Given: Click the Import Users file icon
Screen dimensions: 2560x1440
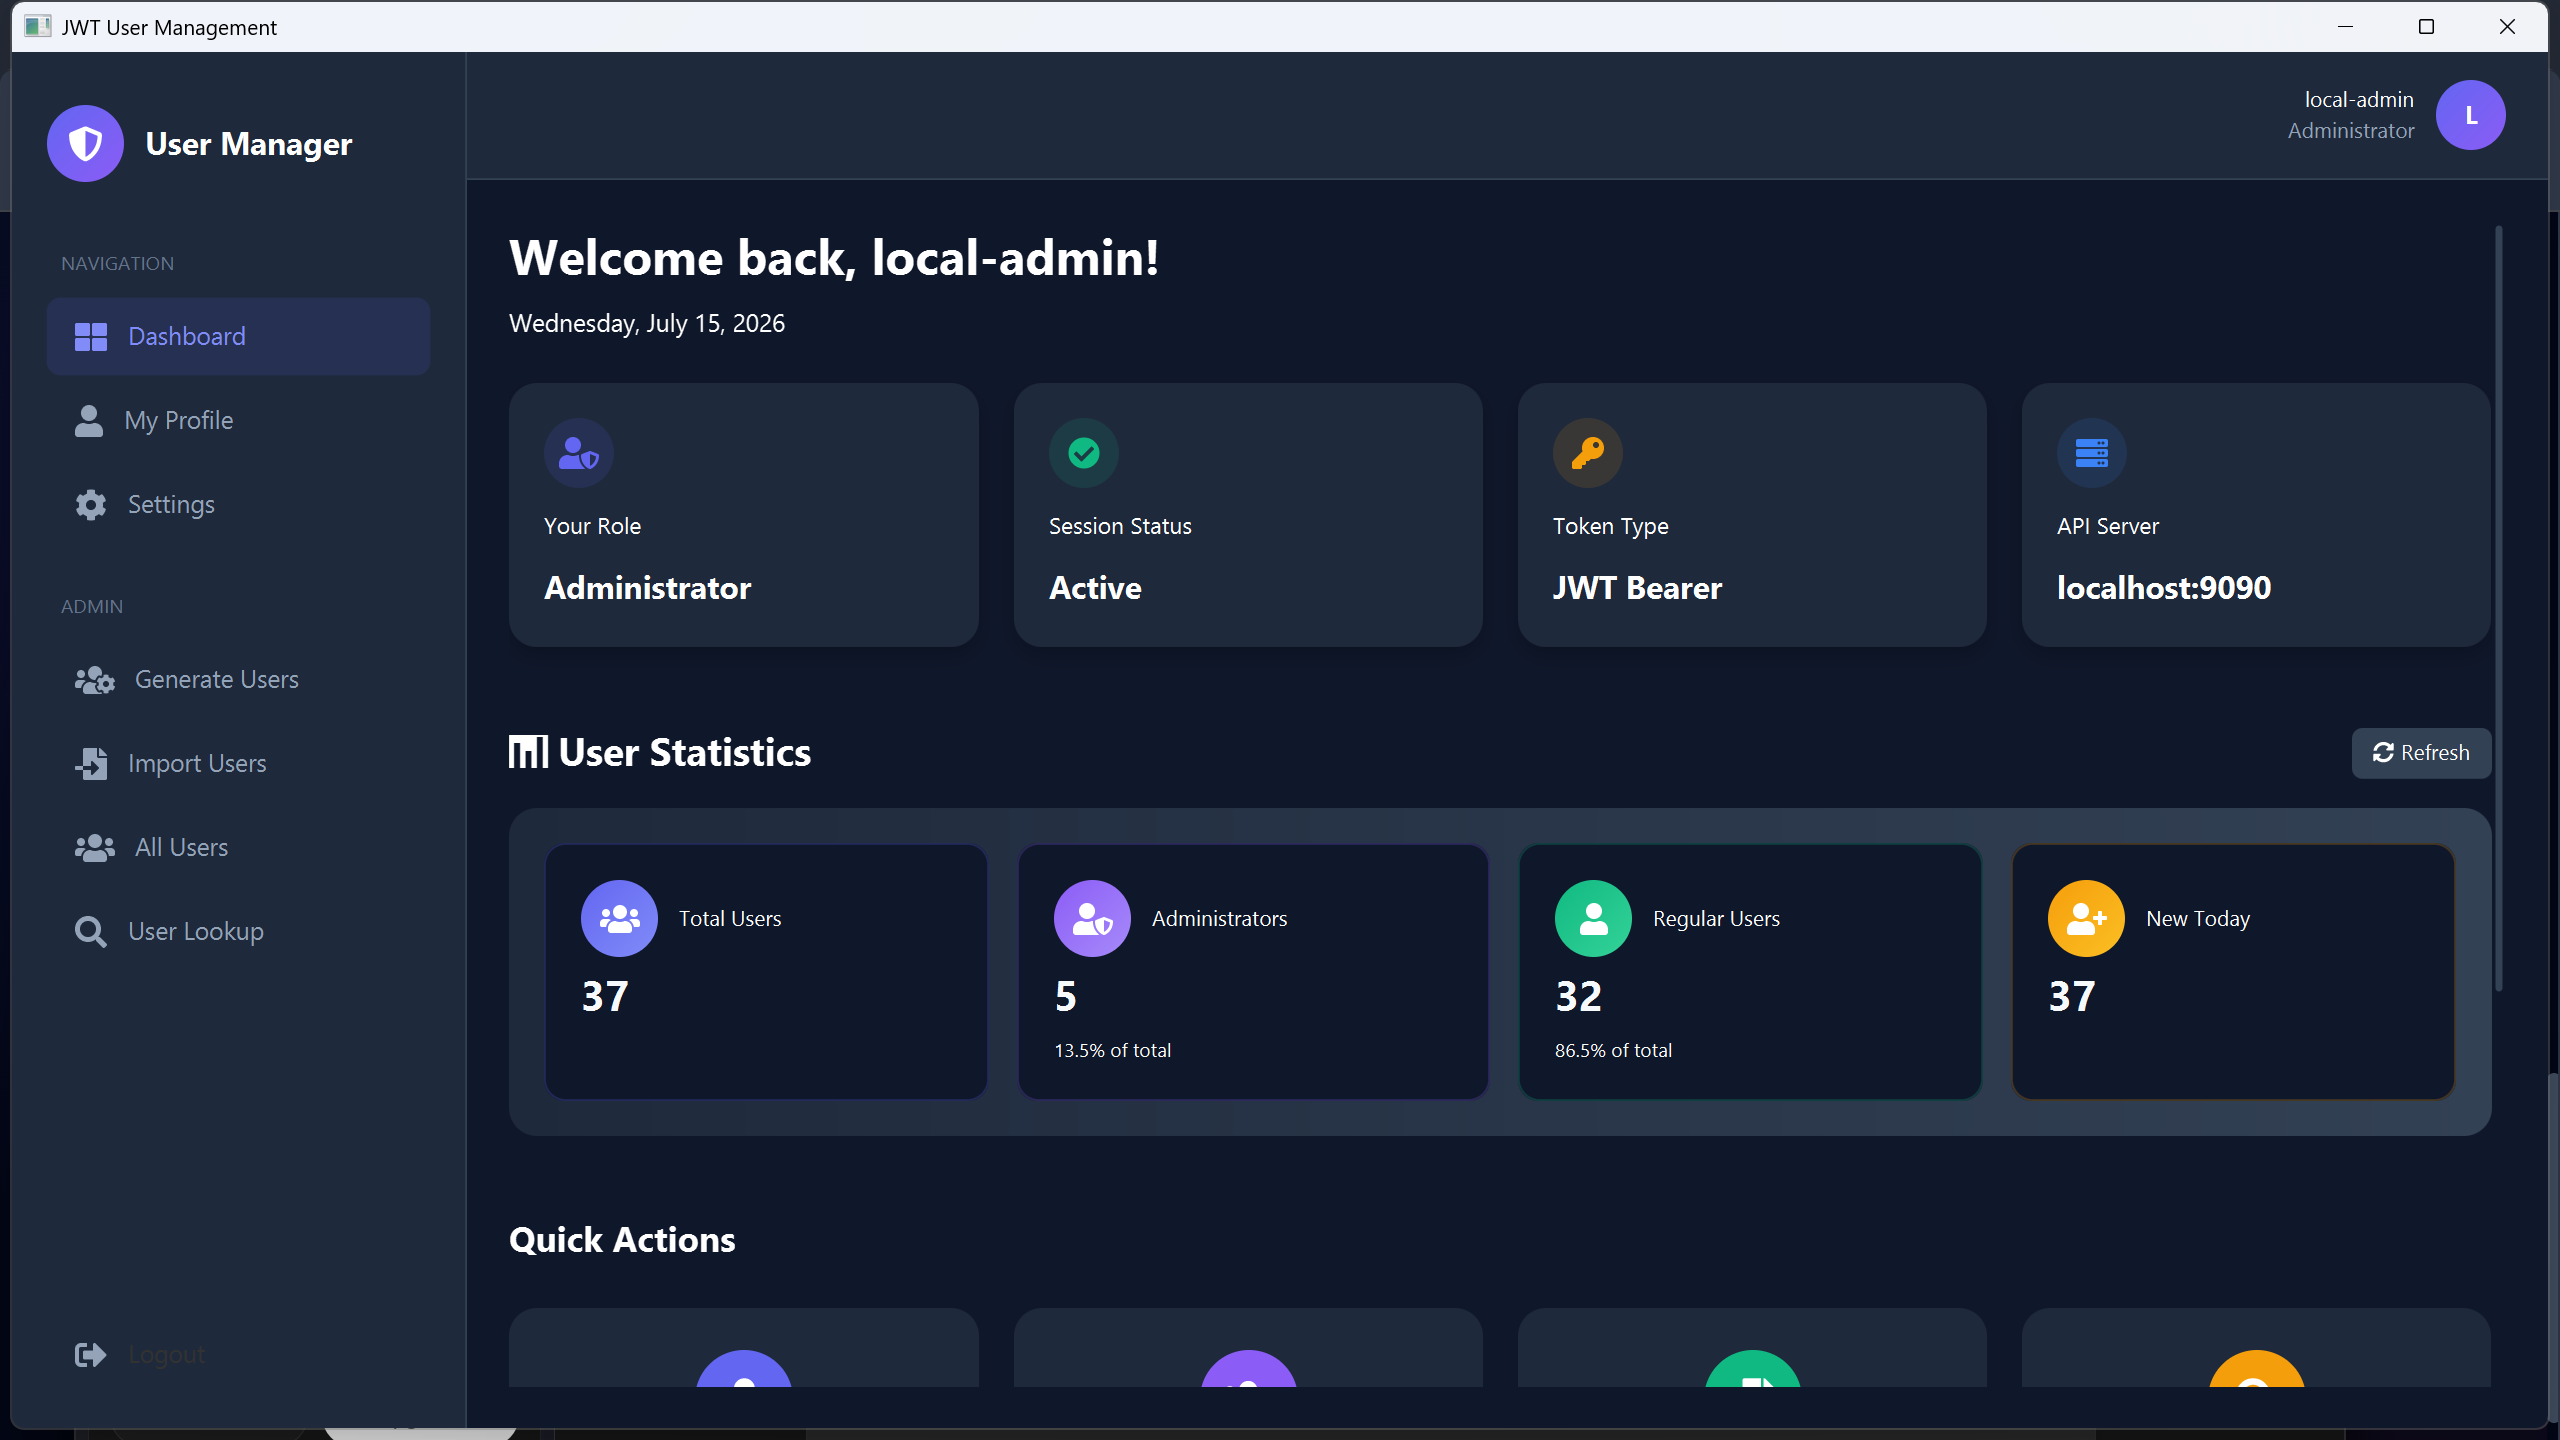Looking at the screenshot, I should [x=91, y=764].
